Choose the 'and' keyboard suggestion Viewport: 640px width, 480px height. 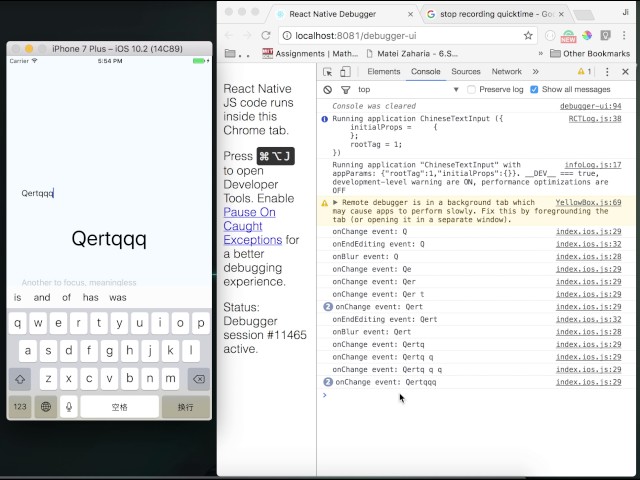tap(42, 298)
